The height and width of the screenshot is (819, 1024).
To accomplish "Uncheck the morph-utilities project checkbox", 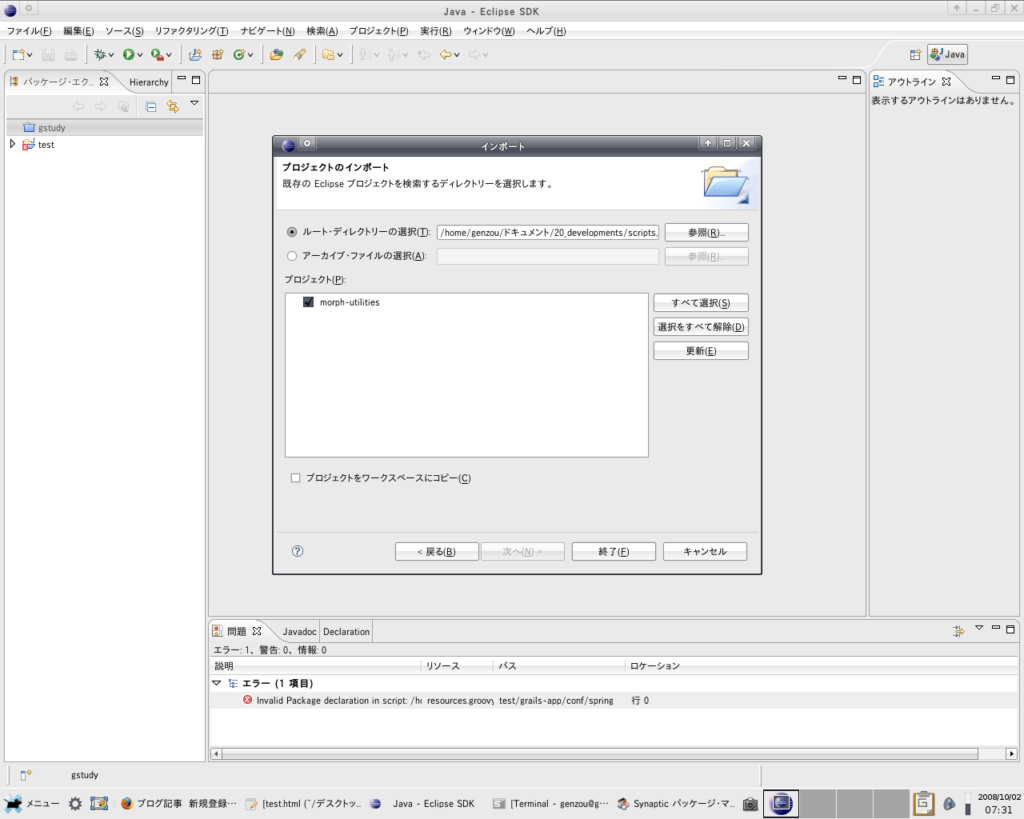I will [308, 302].
